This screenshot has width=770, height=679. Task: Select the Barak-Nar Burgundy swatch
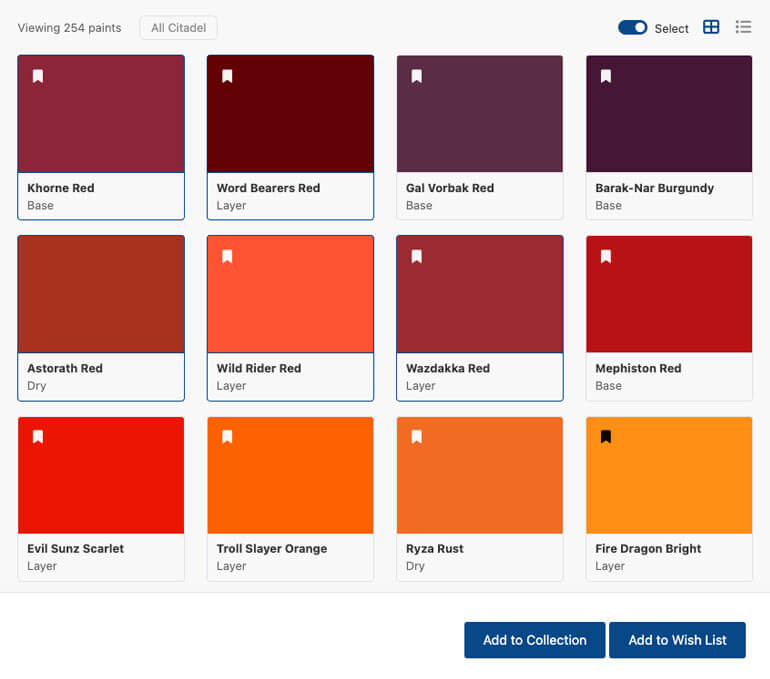669,114
